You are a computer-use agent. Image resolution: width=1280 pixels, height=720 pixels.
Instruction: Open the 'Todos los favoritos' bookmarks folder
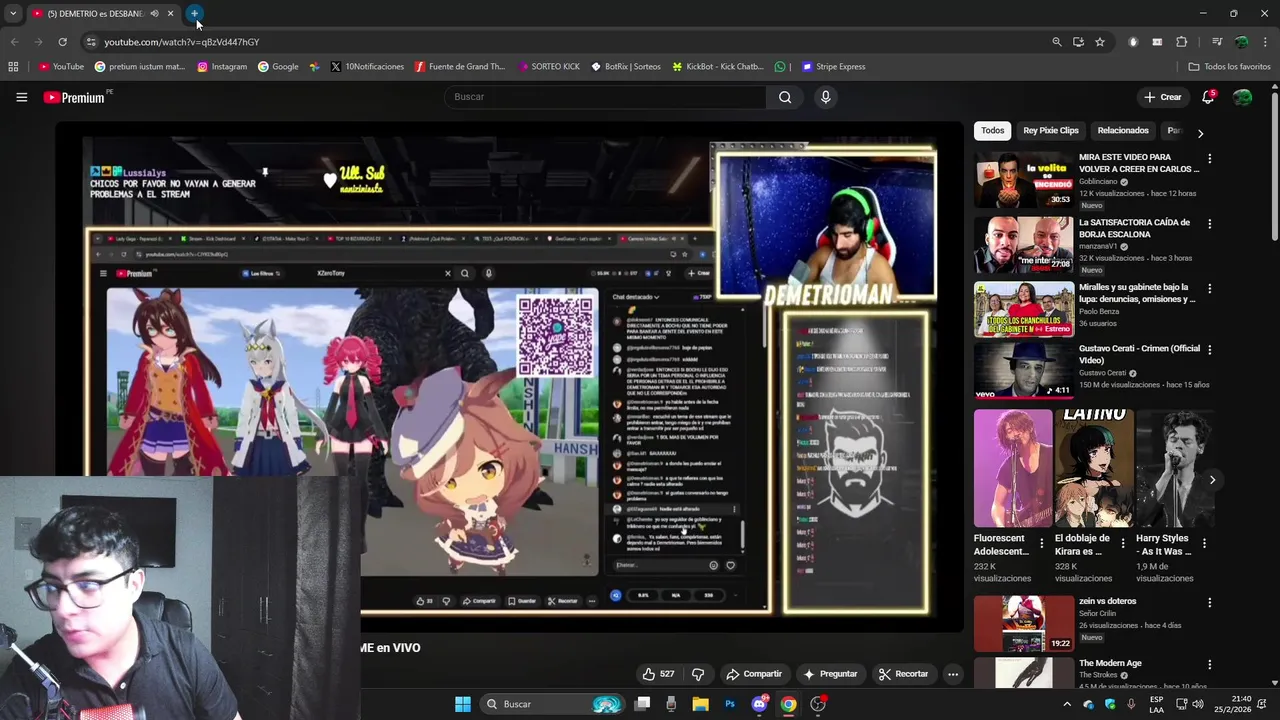[x=1229, y=67]
